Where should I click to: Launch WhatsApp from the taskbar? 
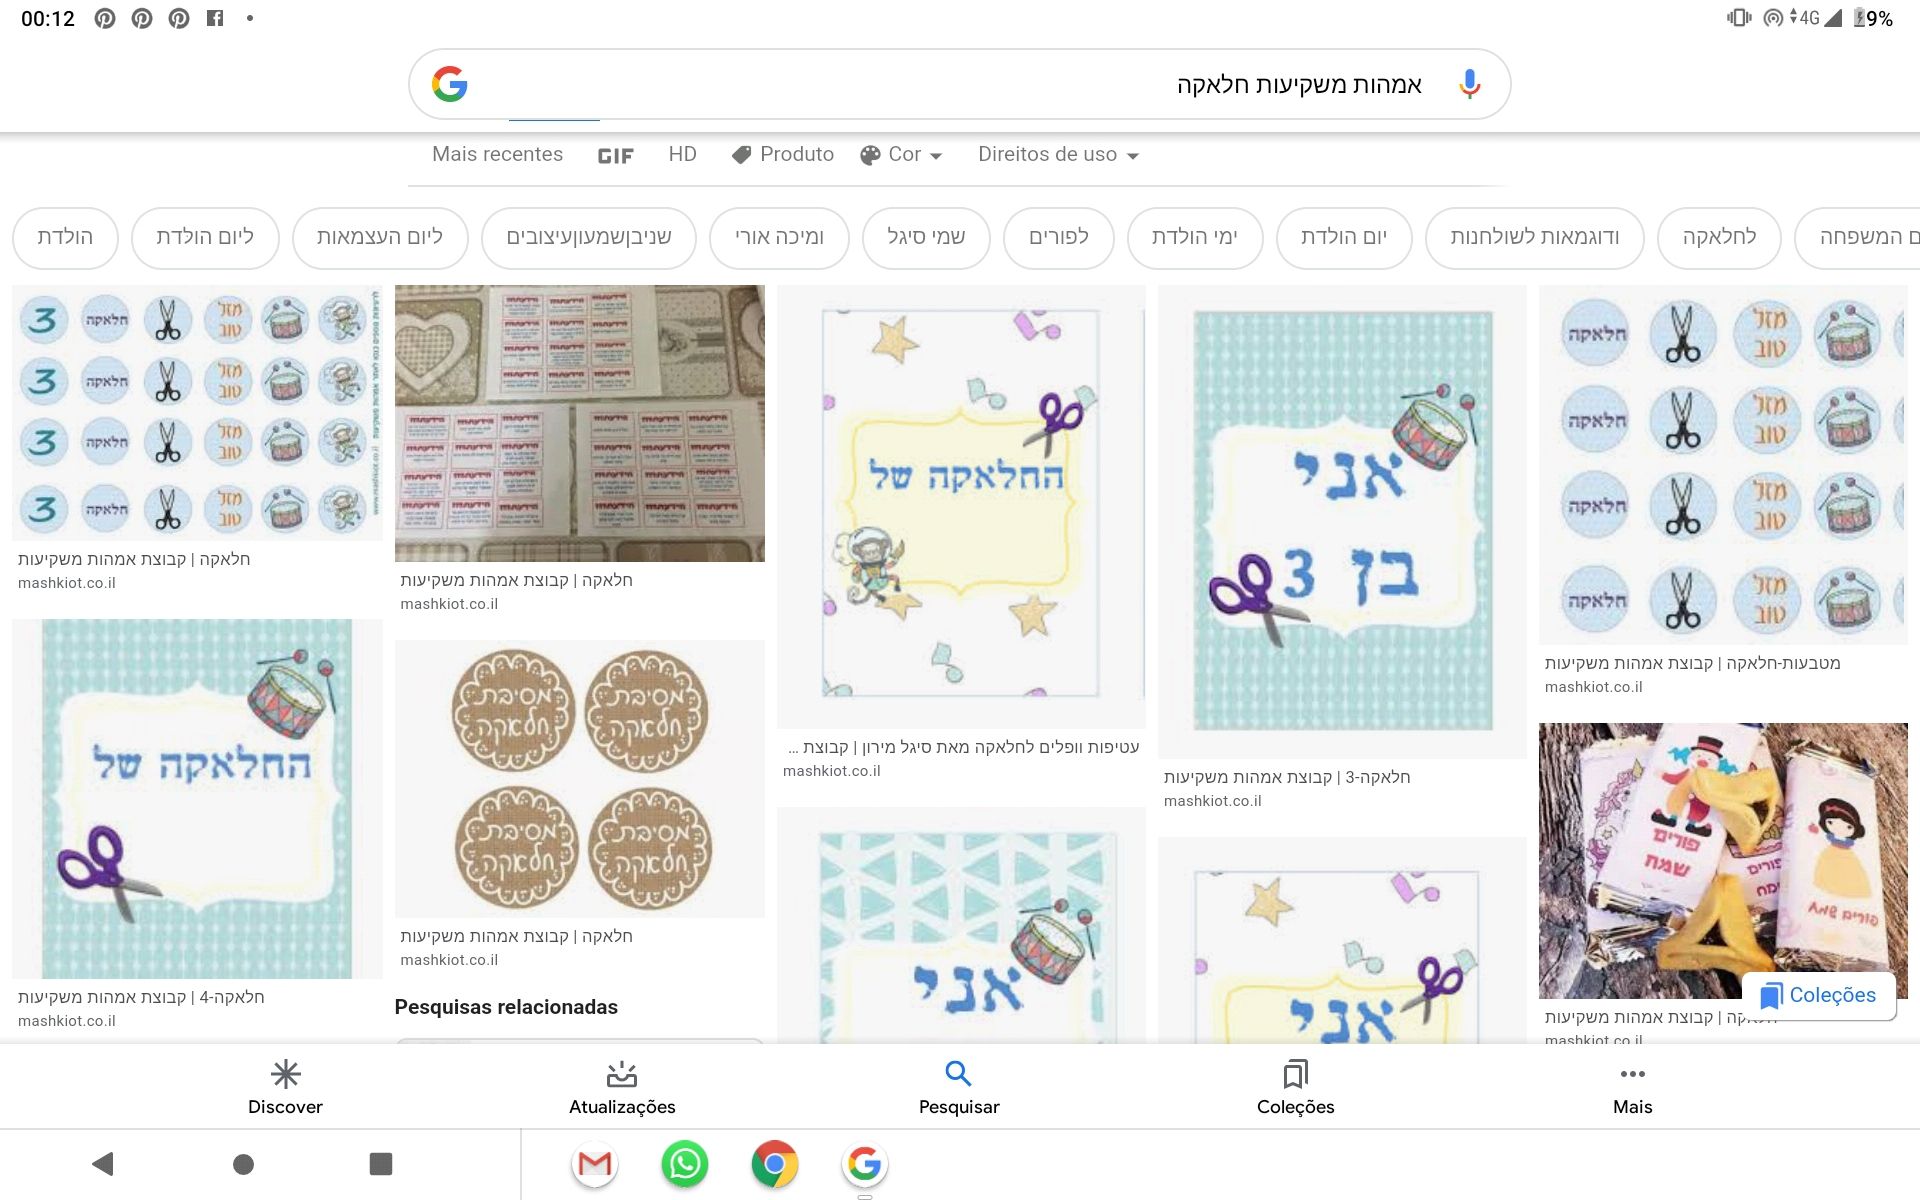685,1164
